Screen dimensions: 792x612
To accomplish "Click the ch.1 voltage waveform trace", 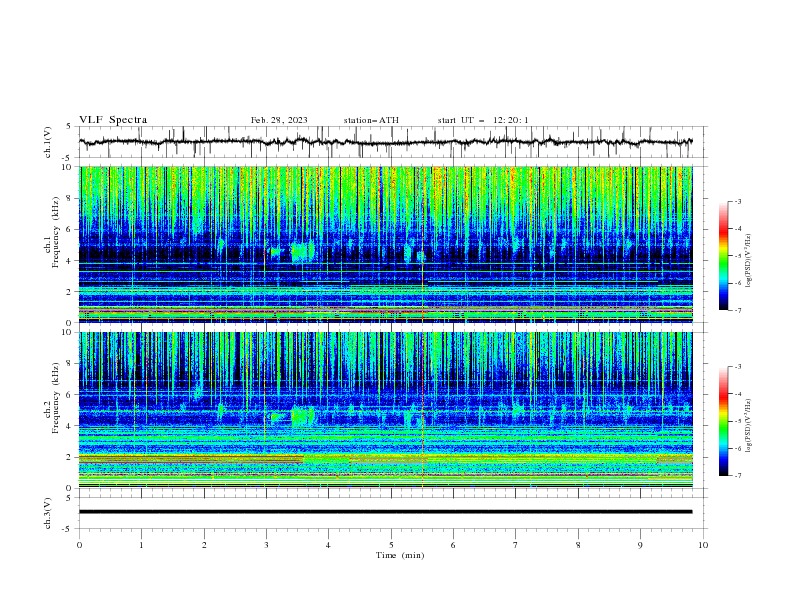I will pos(385,142).
